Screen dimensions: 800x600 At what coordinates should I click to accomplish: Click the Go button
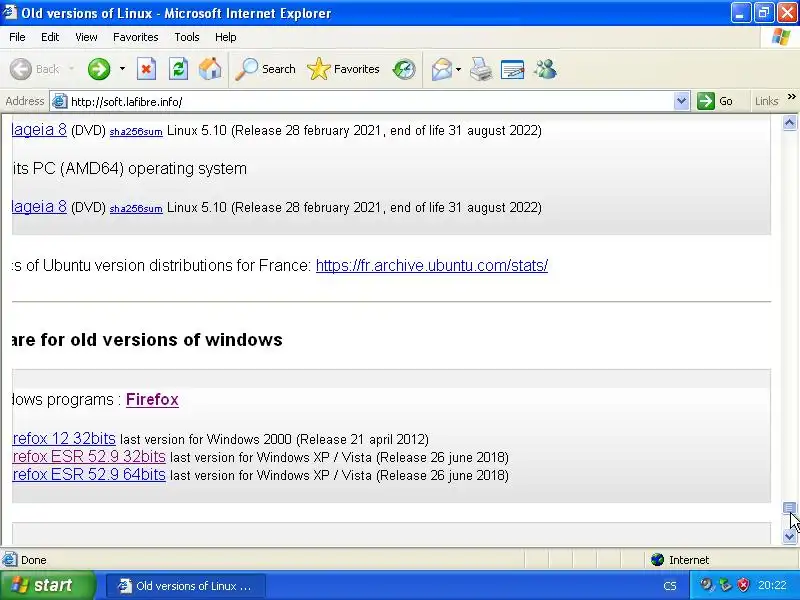click(715, 102)
